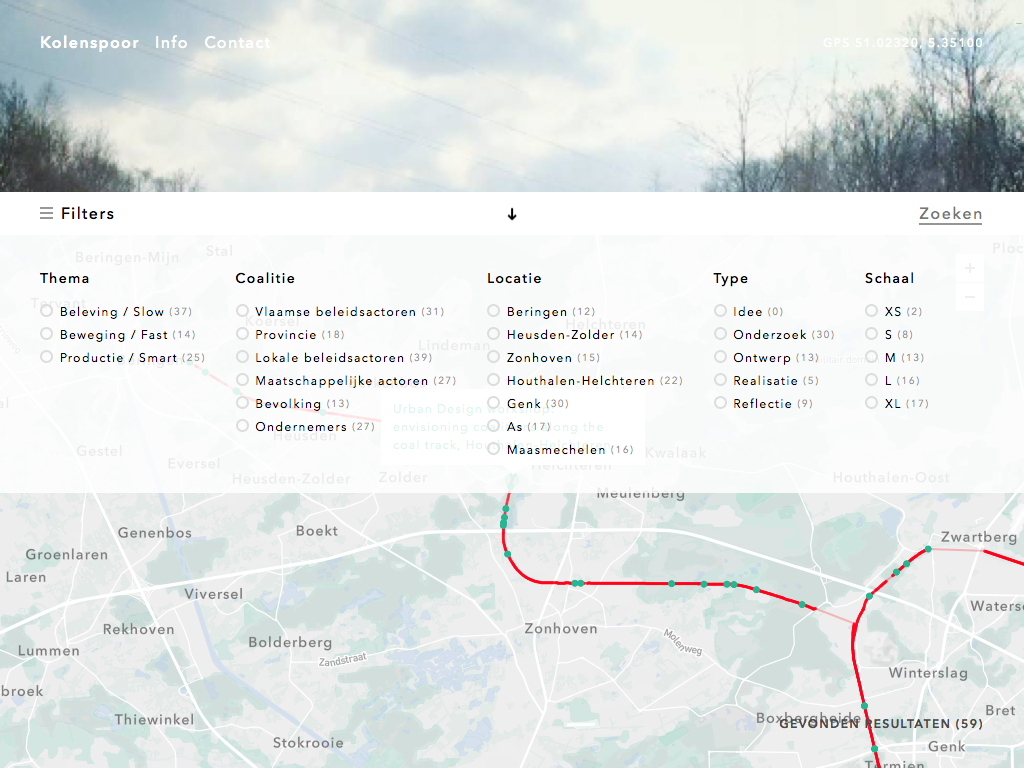Select Beweging / Fast theme filter
The image size is (1024, 768).
coord(118,334)
